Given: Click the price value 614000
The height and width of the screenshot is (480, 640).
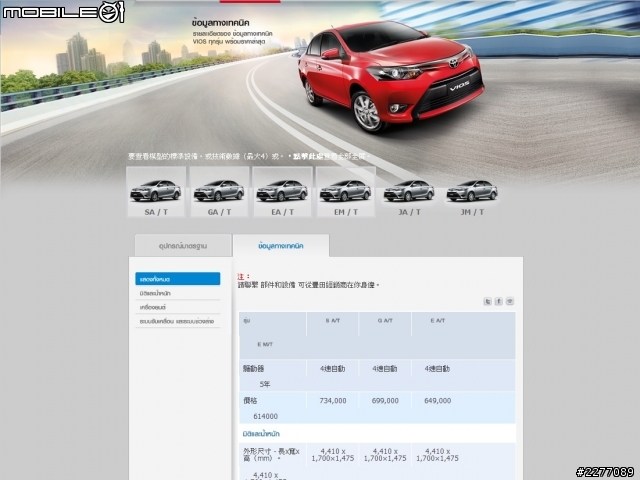Looking at the screenshot, I should 265,416.
